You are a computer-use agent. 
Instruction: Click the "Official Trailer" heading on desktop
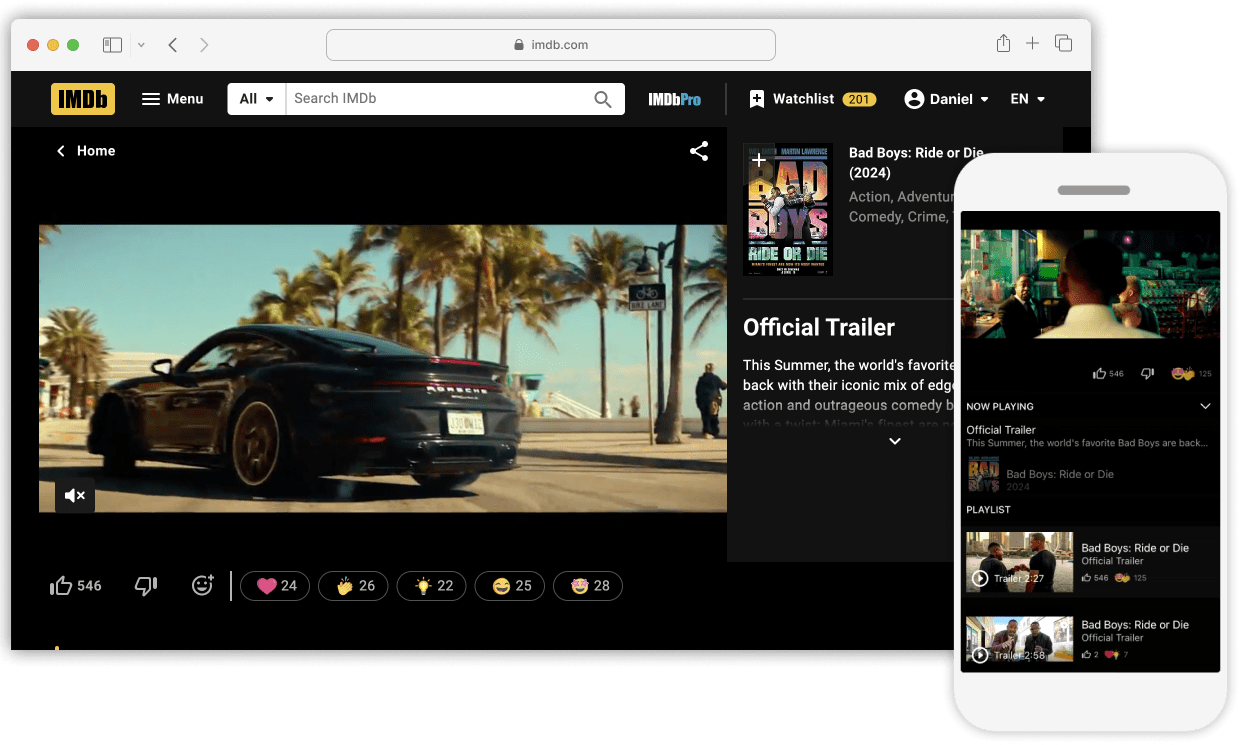(x=819, y=328)
